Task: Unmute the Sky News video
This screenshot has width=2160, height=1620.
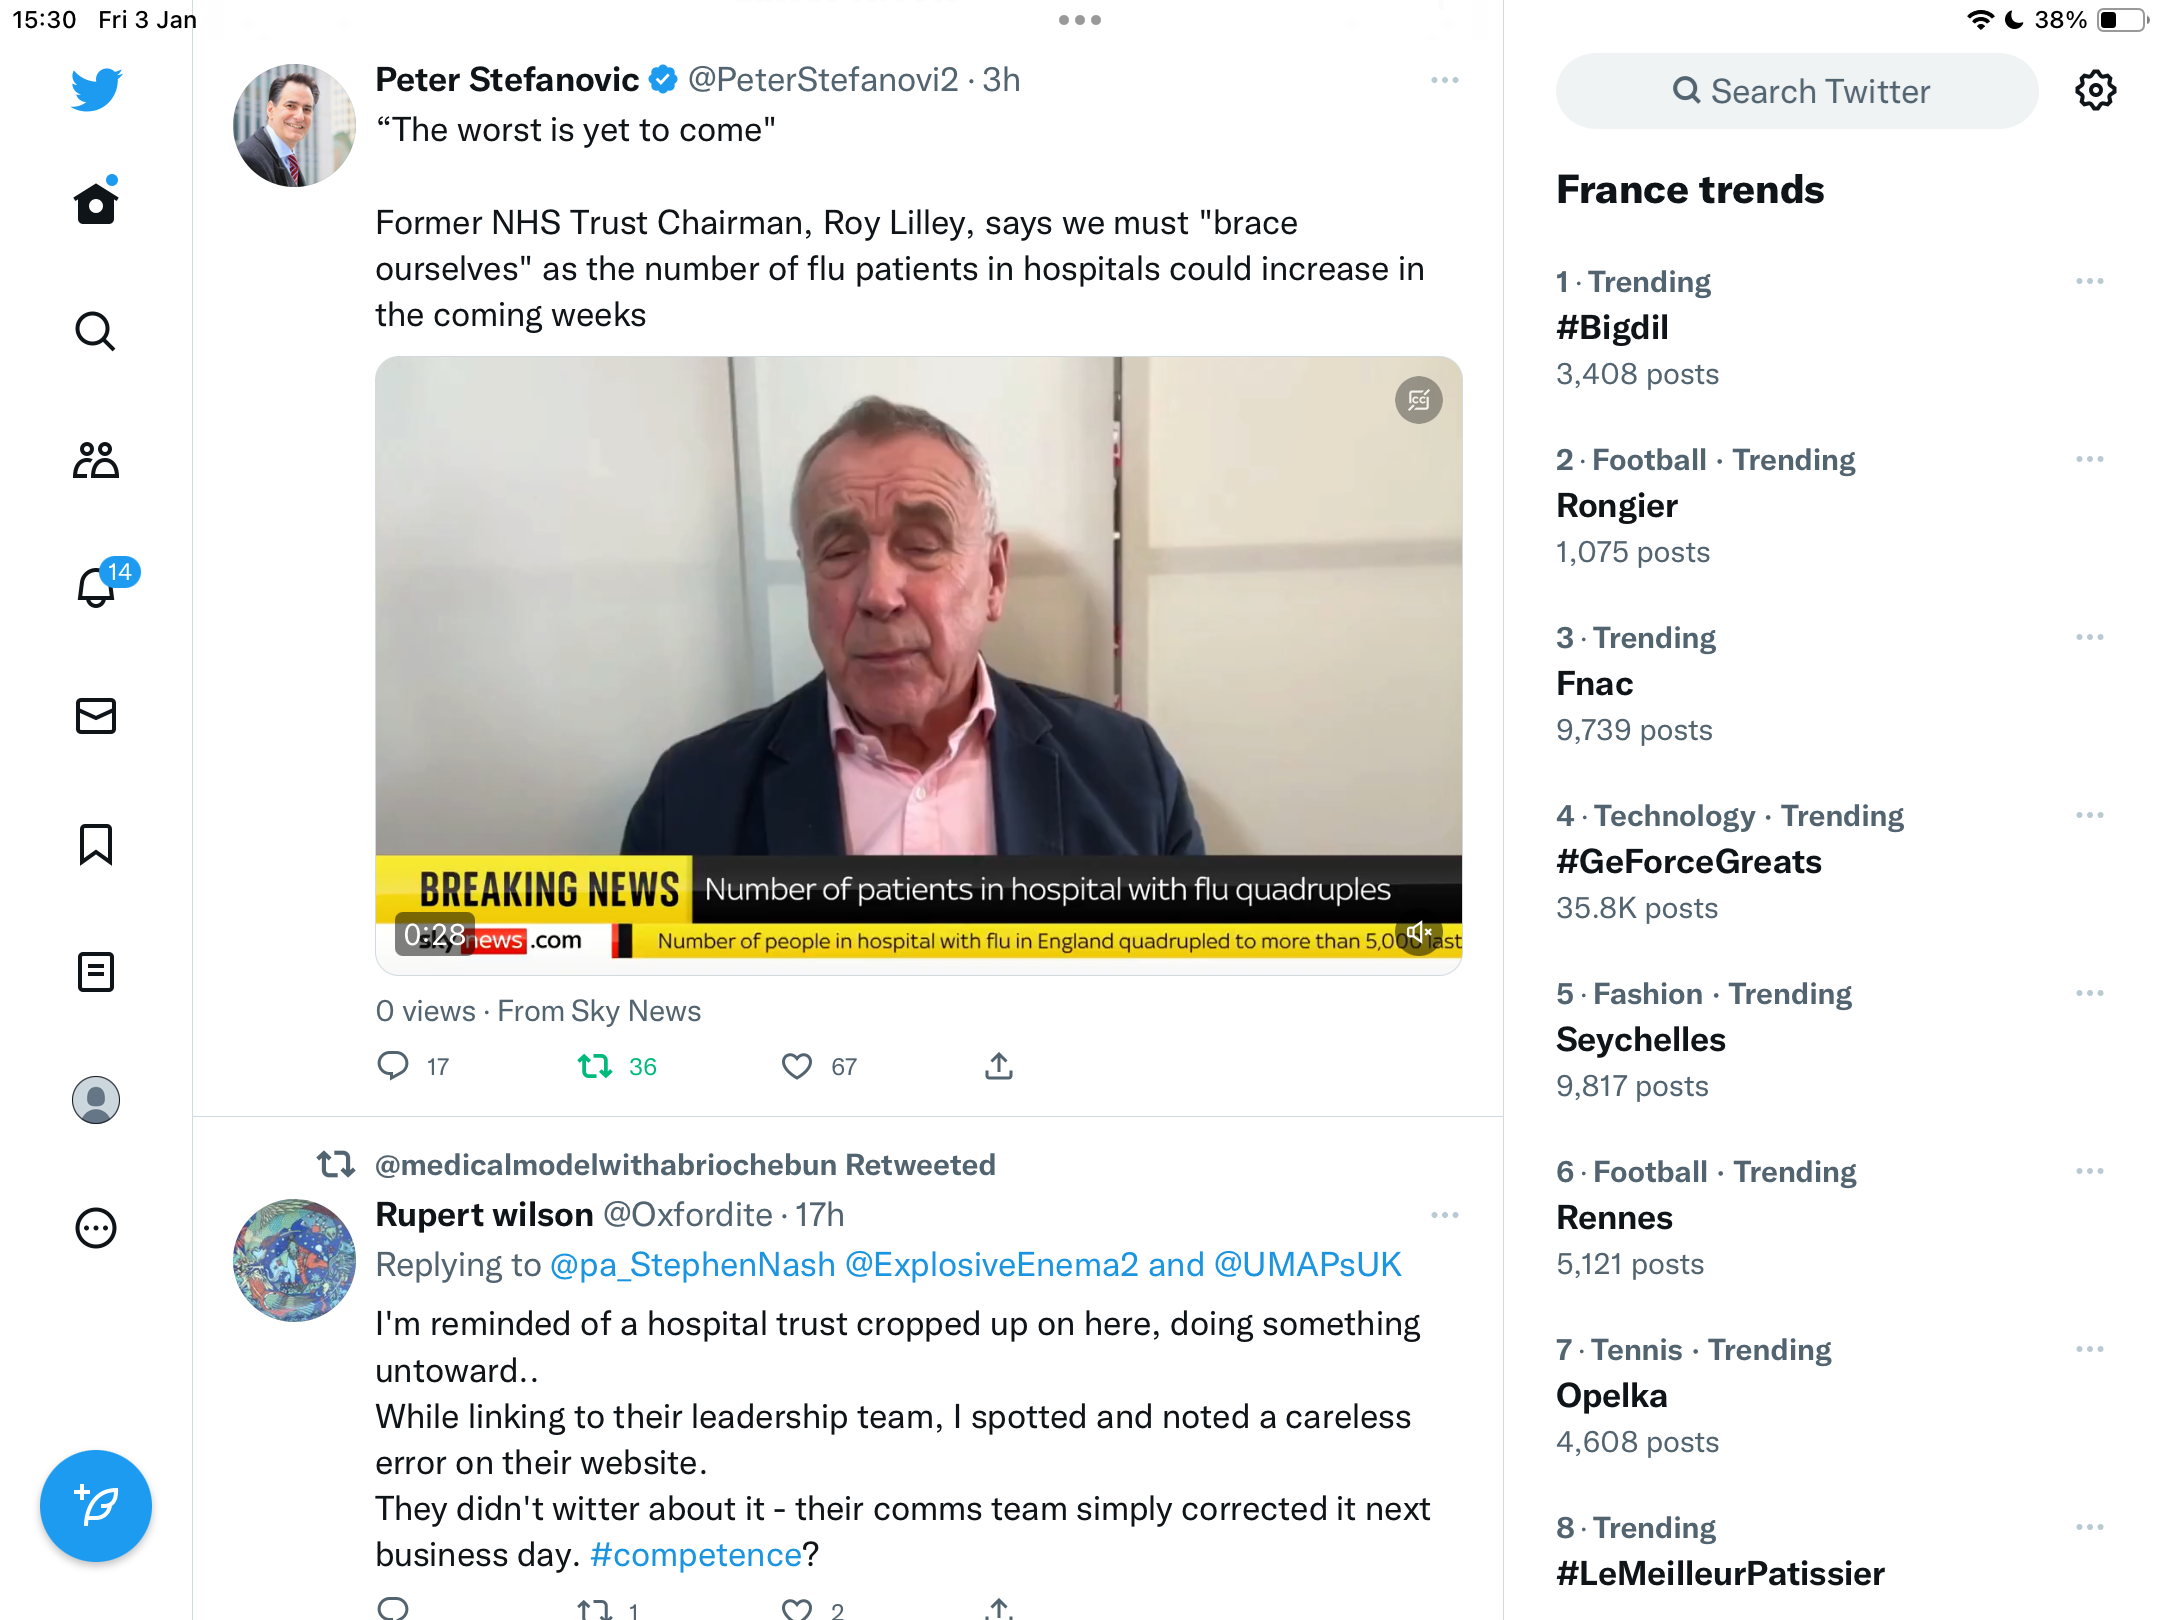Action: click(1418, 934)
